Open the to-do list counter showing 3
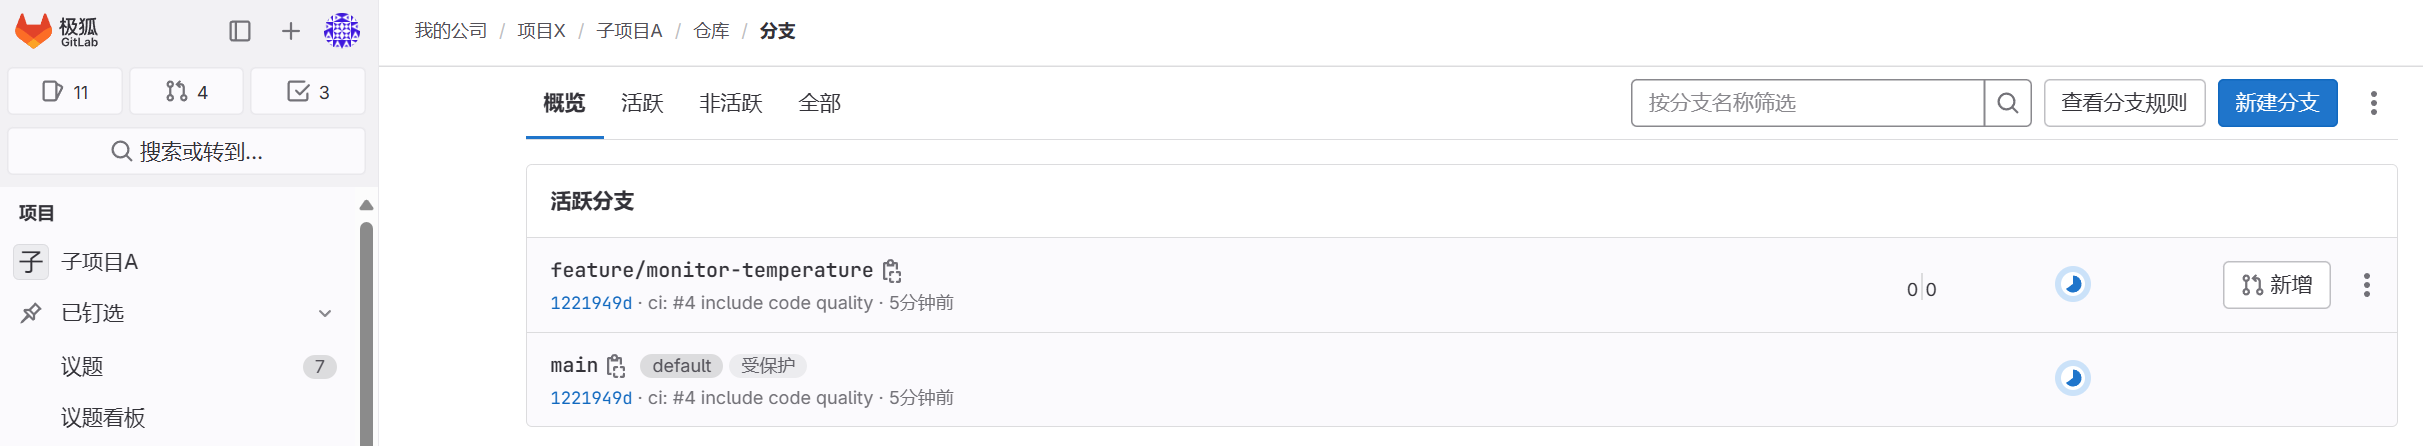This screenshot has width=2423, height=446. coord(308,92)
